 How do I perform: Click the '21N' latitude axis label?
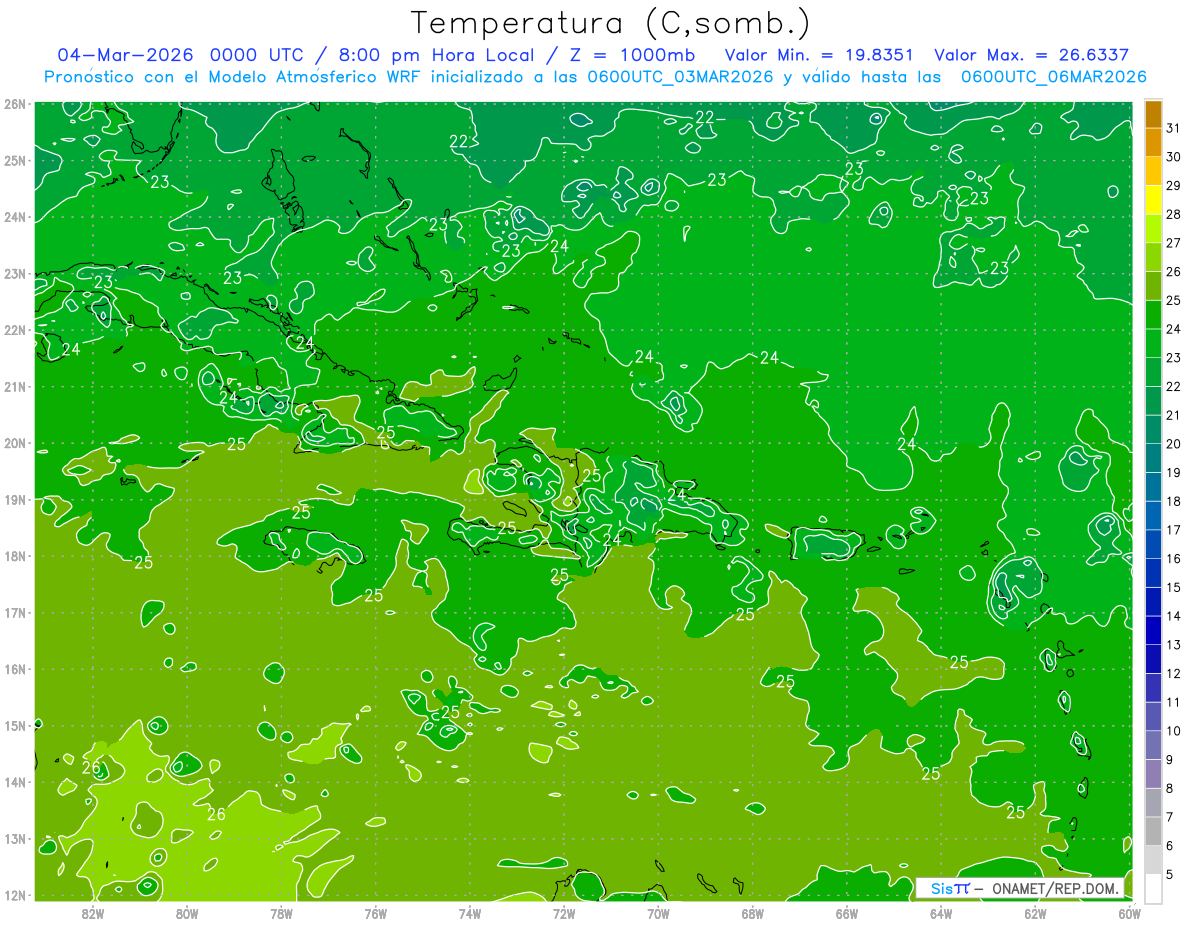pyautogui.click(x=15, y=386)
